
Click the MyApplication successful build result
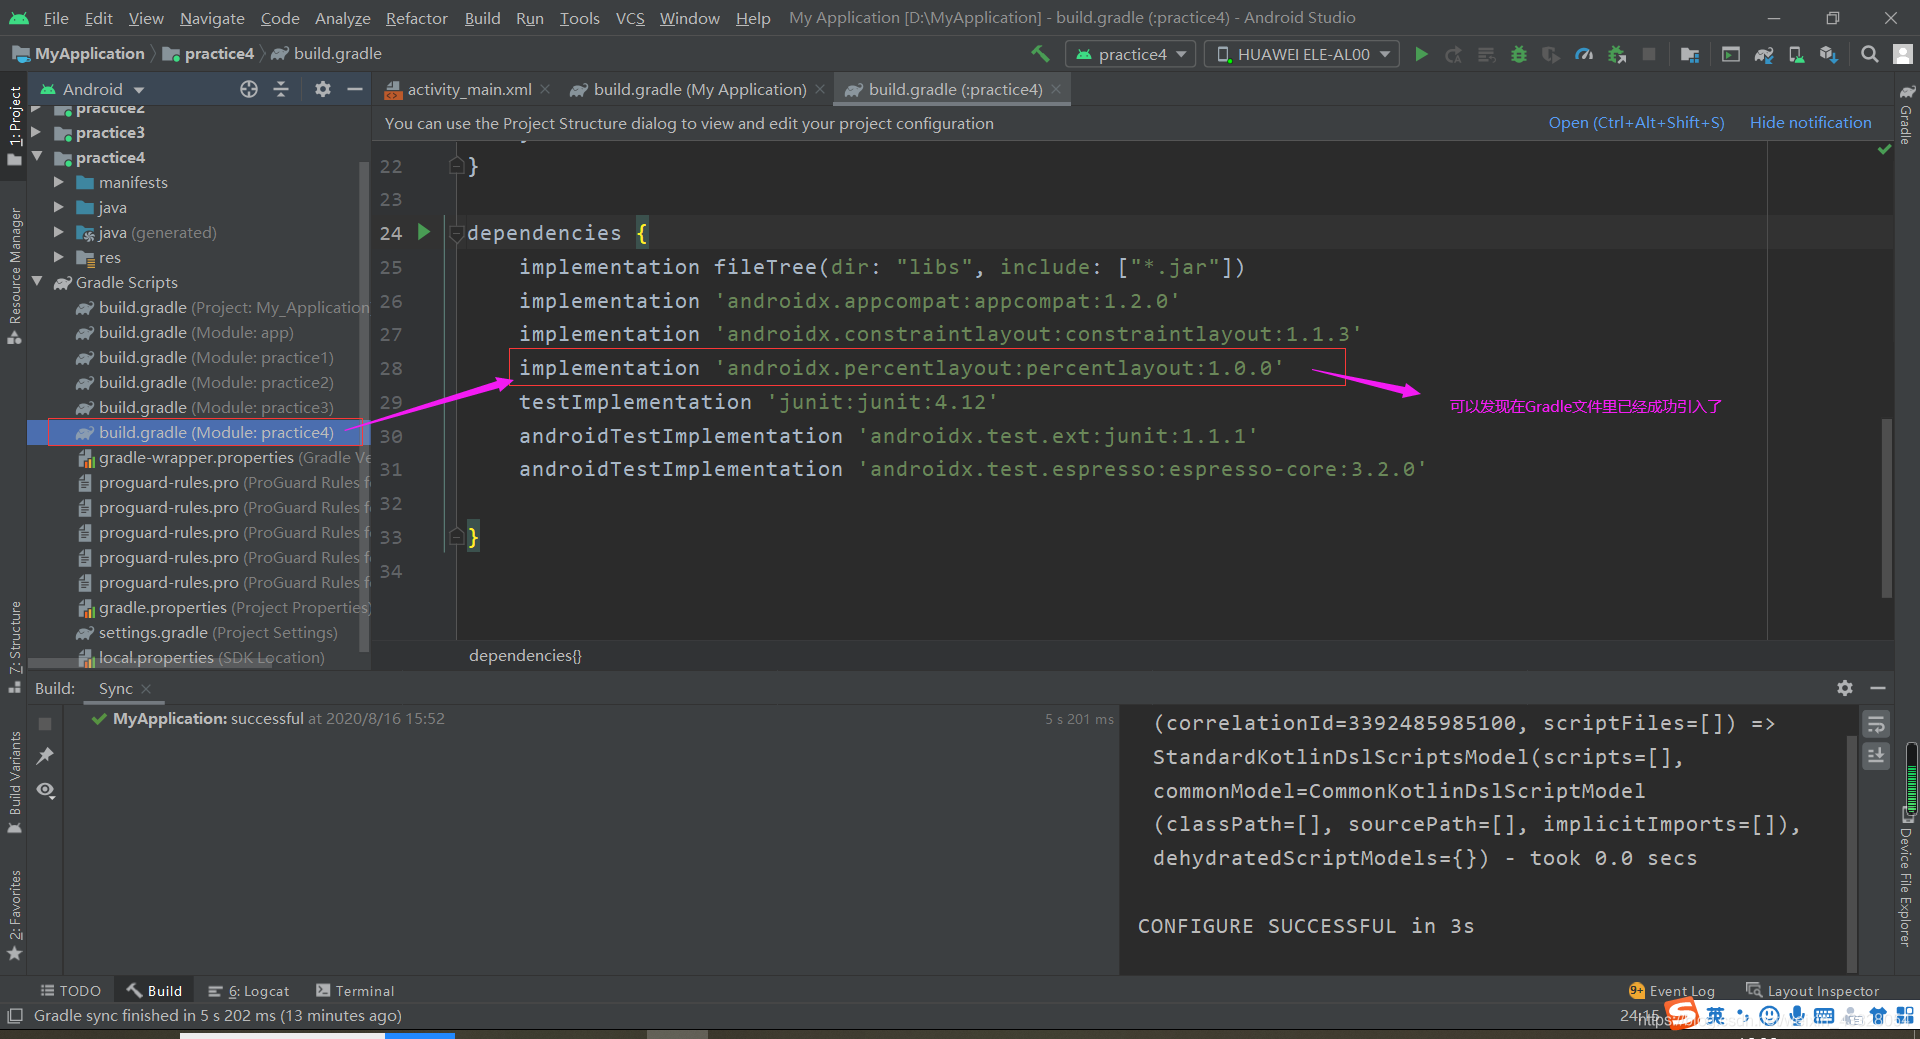pos(268,718)
